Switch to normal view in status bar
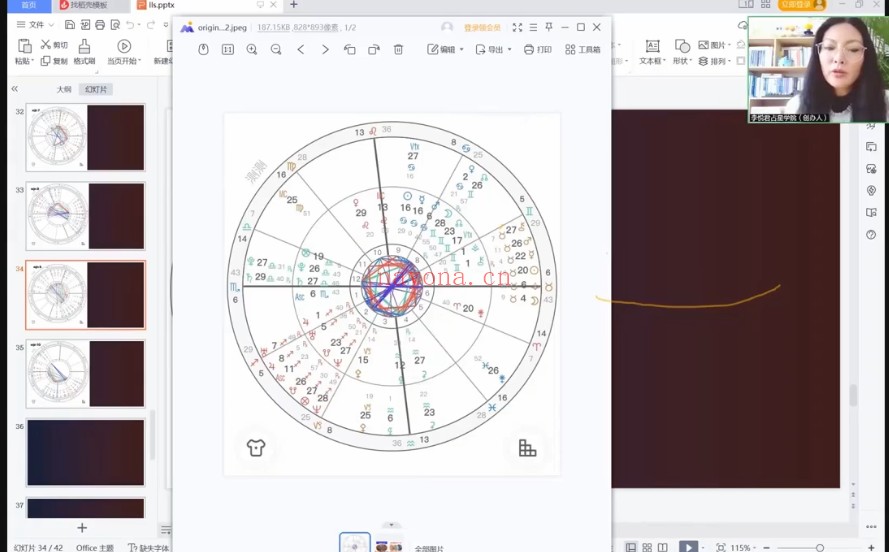Viewport: 889px width, 552px height. [x=630, y=547]
